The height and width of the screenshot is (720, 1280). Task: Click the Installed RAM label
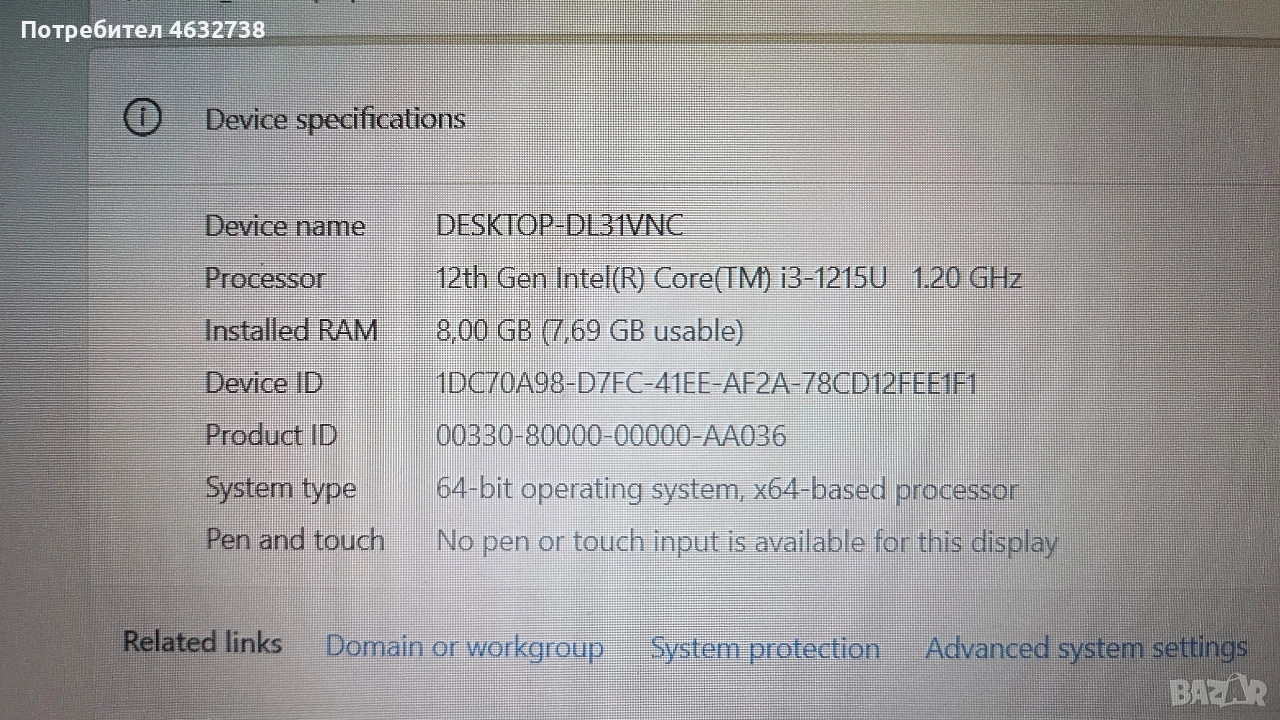tap(291, 331)
